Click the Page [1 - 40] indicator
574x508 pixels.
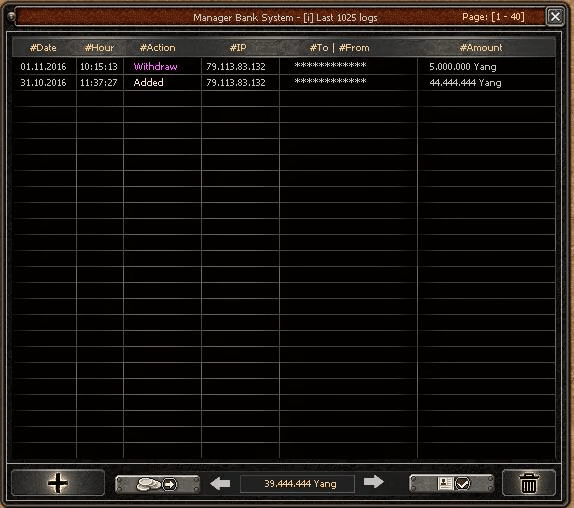click(493, 17)
